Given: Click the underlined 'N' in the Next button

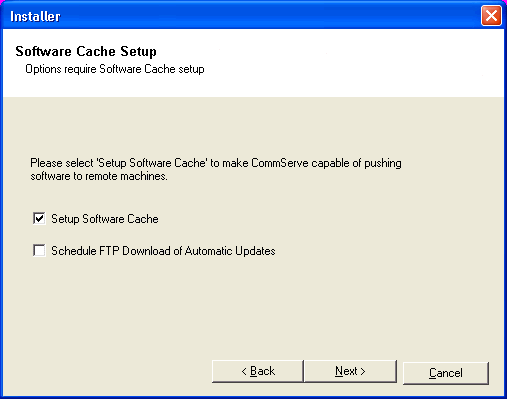Looking at the screenshot, I should [x=339, y=371].
